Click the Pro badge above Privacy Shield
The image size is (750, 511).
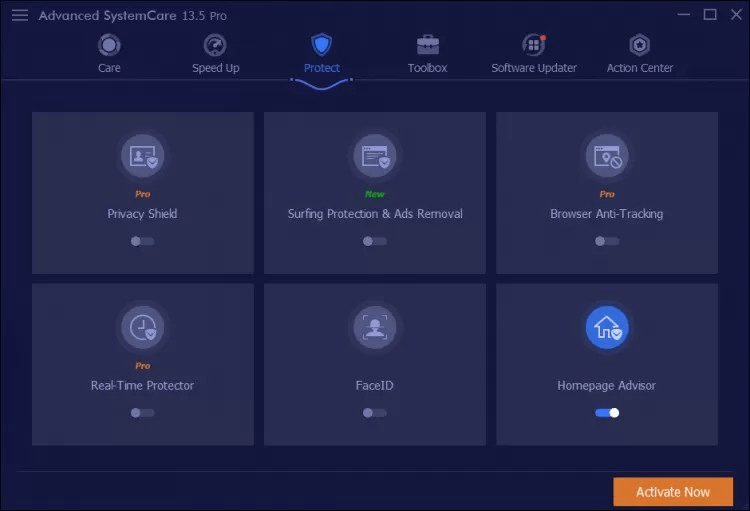pyautogui.click(x=143, y=194)
